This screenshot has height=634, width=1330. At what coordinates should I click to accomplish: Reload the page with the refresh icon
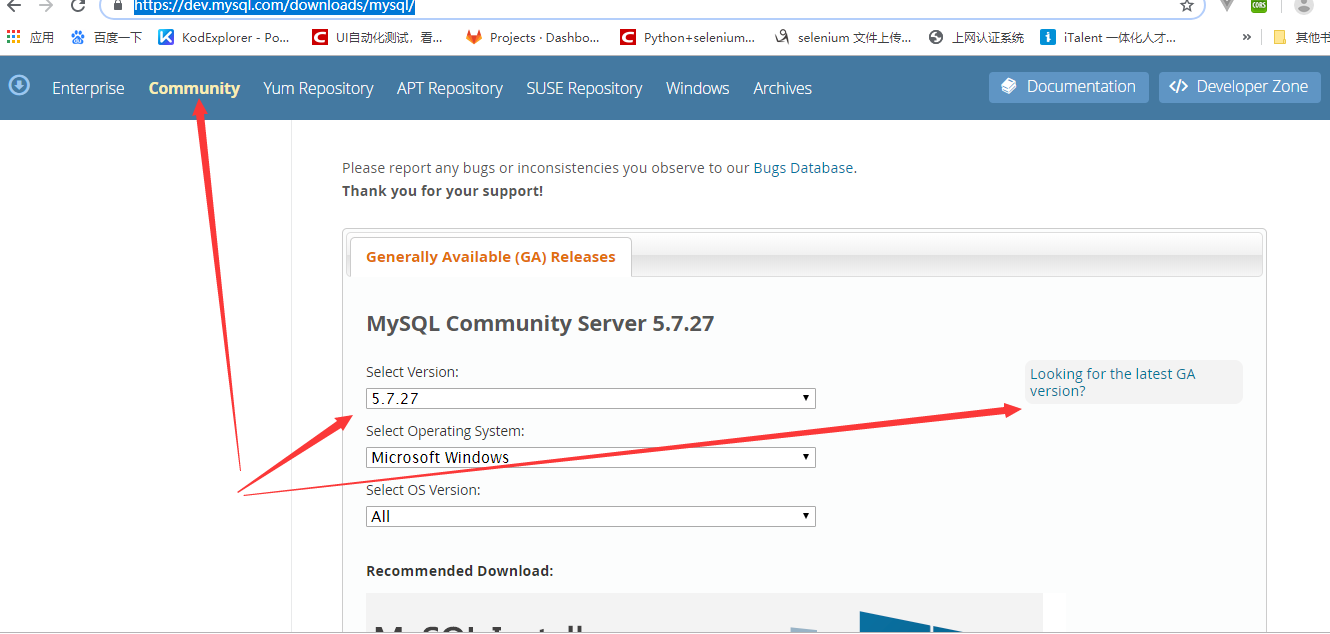[x=78, y=5]
